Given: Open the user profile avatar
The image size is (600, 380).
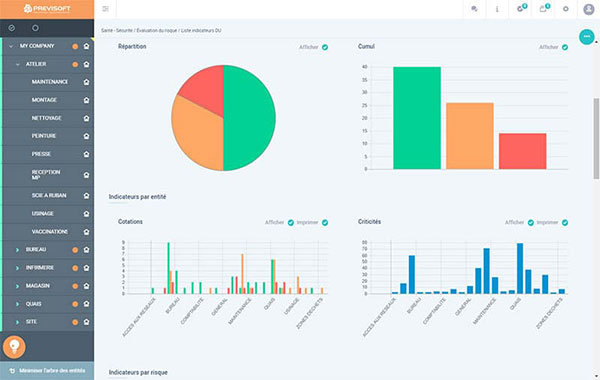Looking at the screenshot, I should [589, 9].
